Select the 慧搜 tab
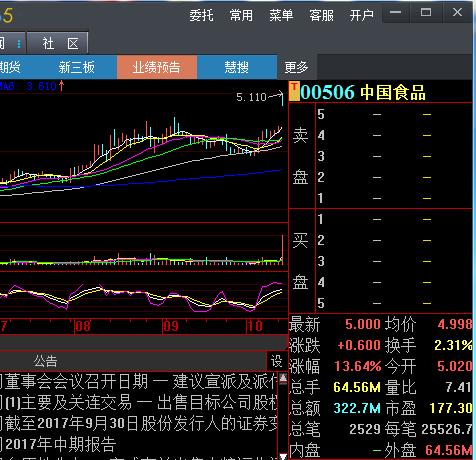Screen dimensions: 476x460 (x=237, y=67)
